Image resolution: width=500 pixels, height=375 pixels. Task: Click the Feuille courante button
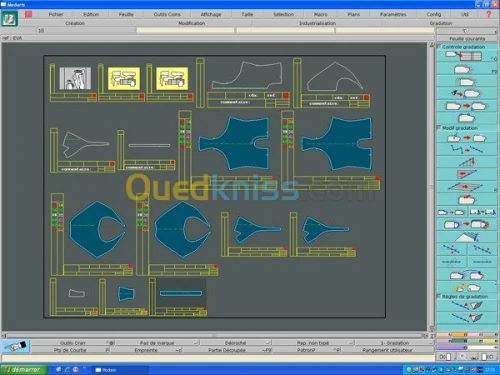(467, 39)
